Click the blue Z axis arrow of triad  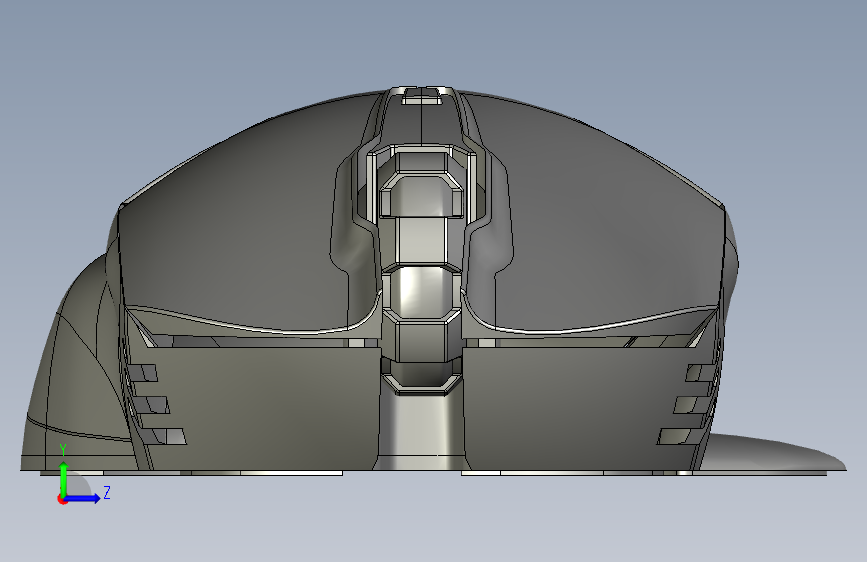[x=83, y=498]
